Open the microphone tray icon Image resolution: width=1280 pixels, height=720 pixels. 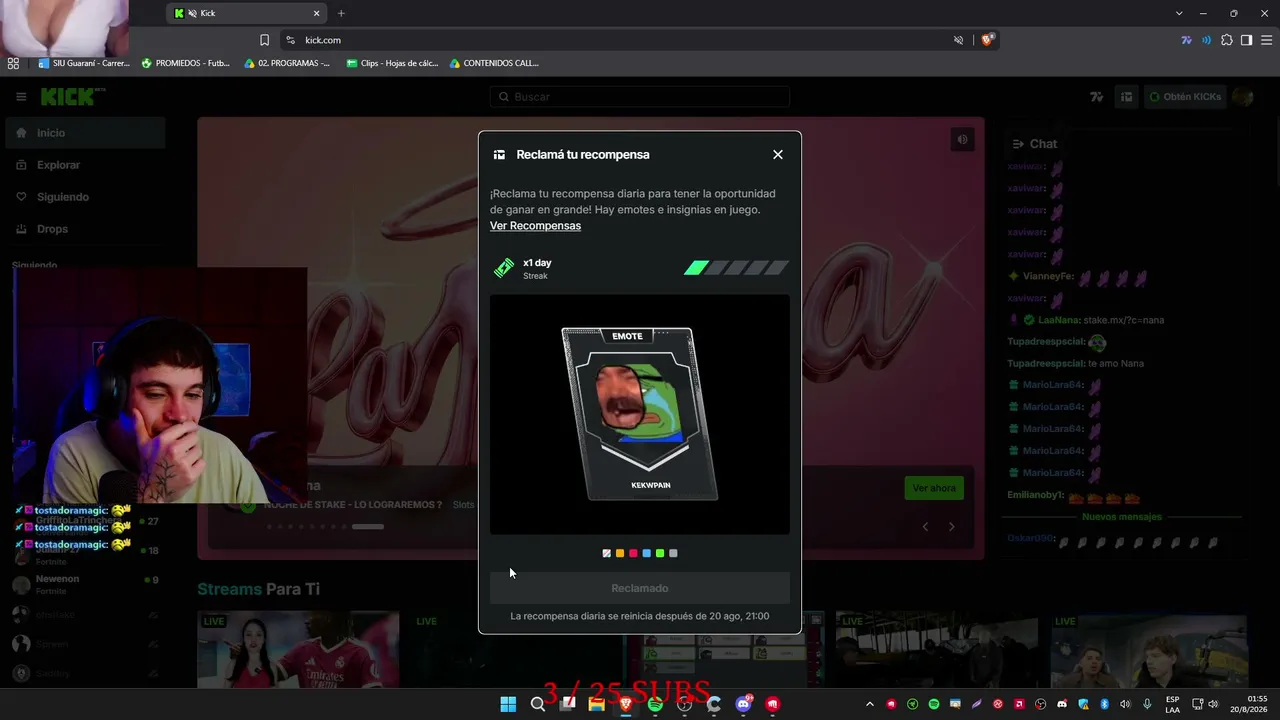[1147, 704]
